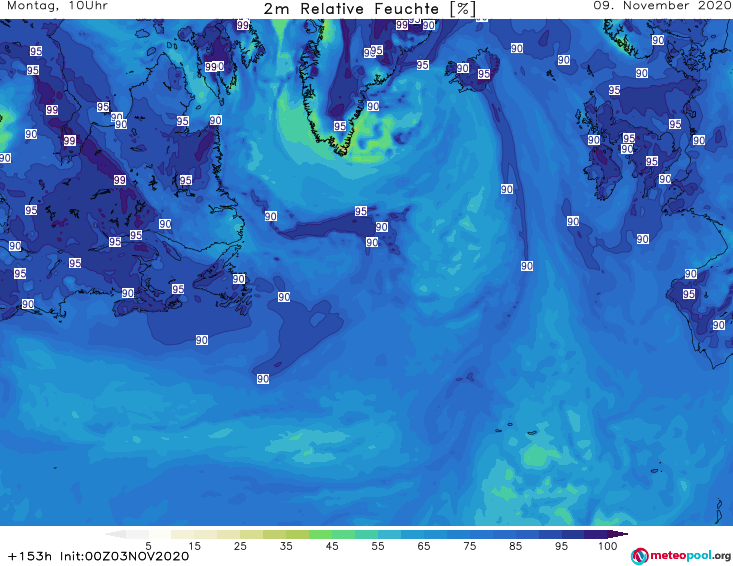Click the legend value "5"

tap(148, 546)
